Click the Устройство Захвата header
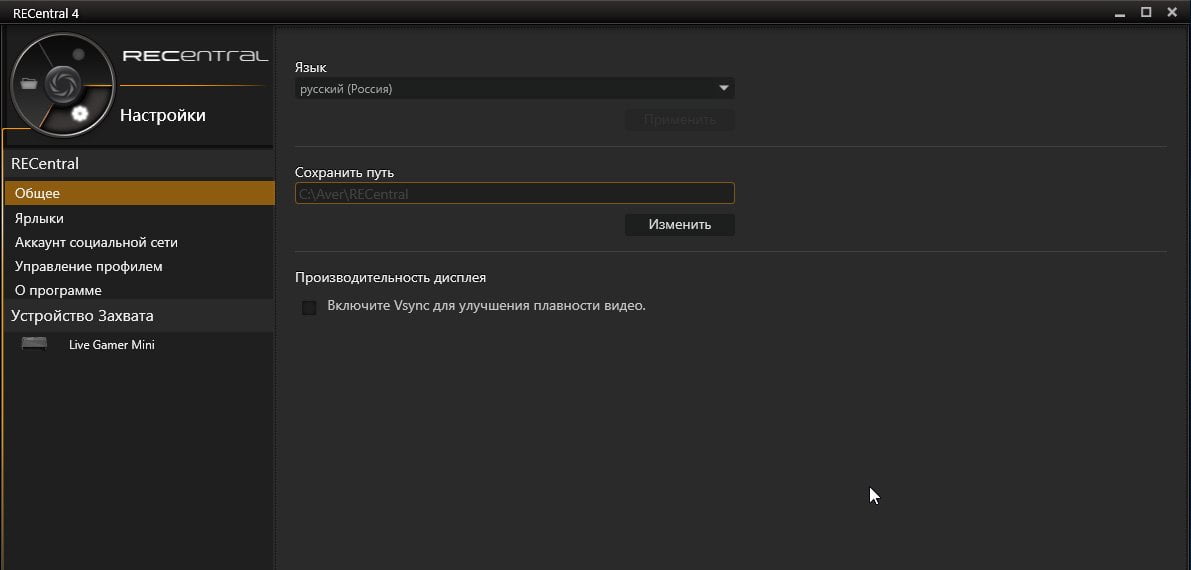 click(x=140, y=316)
